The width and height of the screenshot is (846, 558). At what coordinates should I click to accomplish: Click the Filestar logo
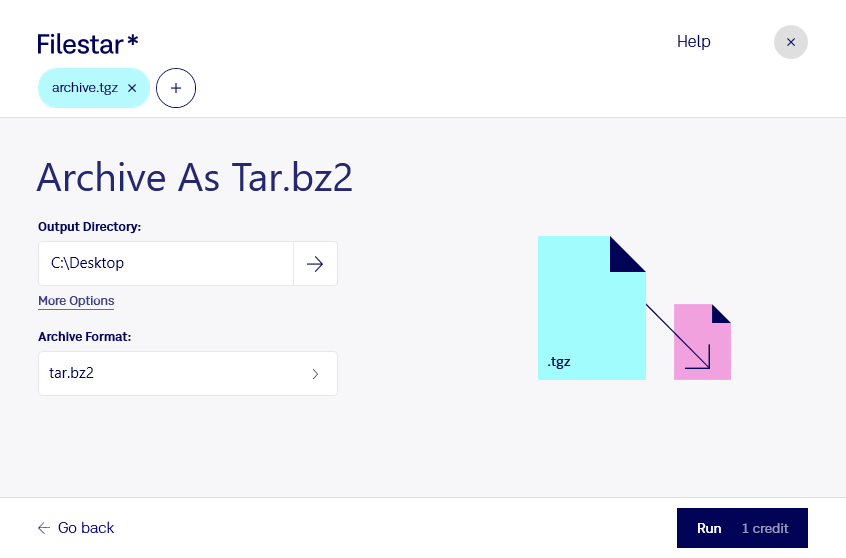coord(87,44)
